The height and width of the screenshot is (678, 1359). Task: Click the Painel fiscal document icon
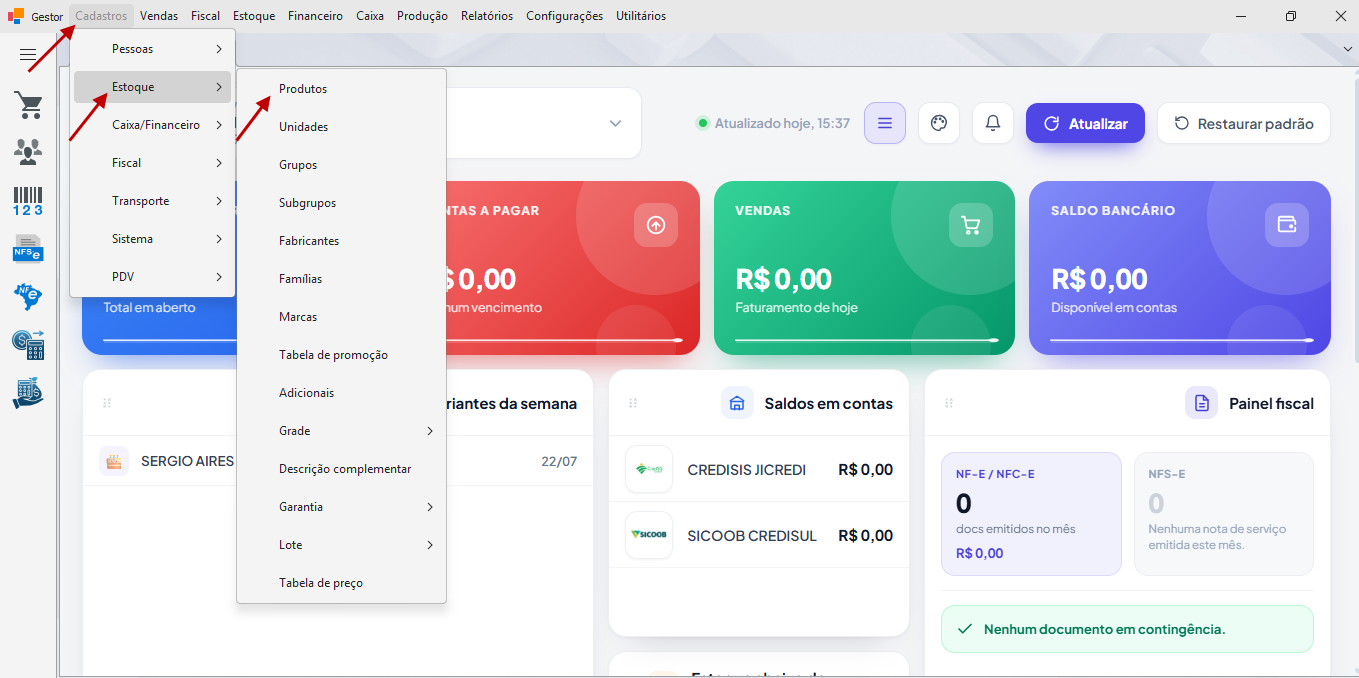click(x=1201, y=403)
